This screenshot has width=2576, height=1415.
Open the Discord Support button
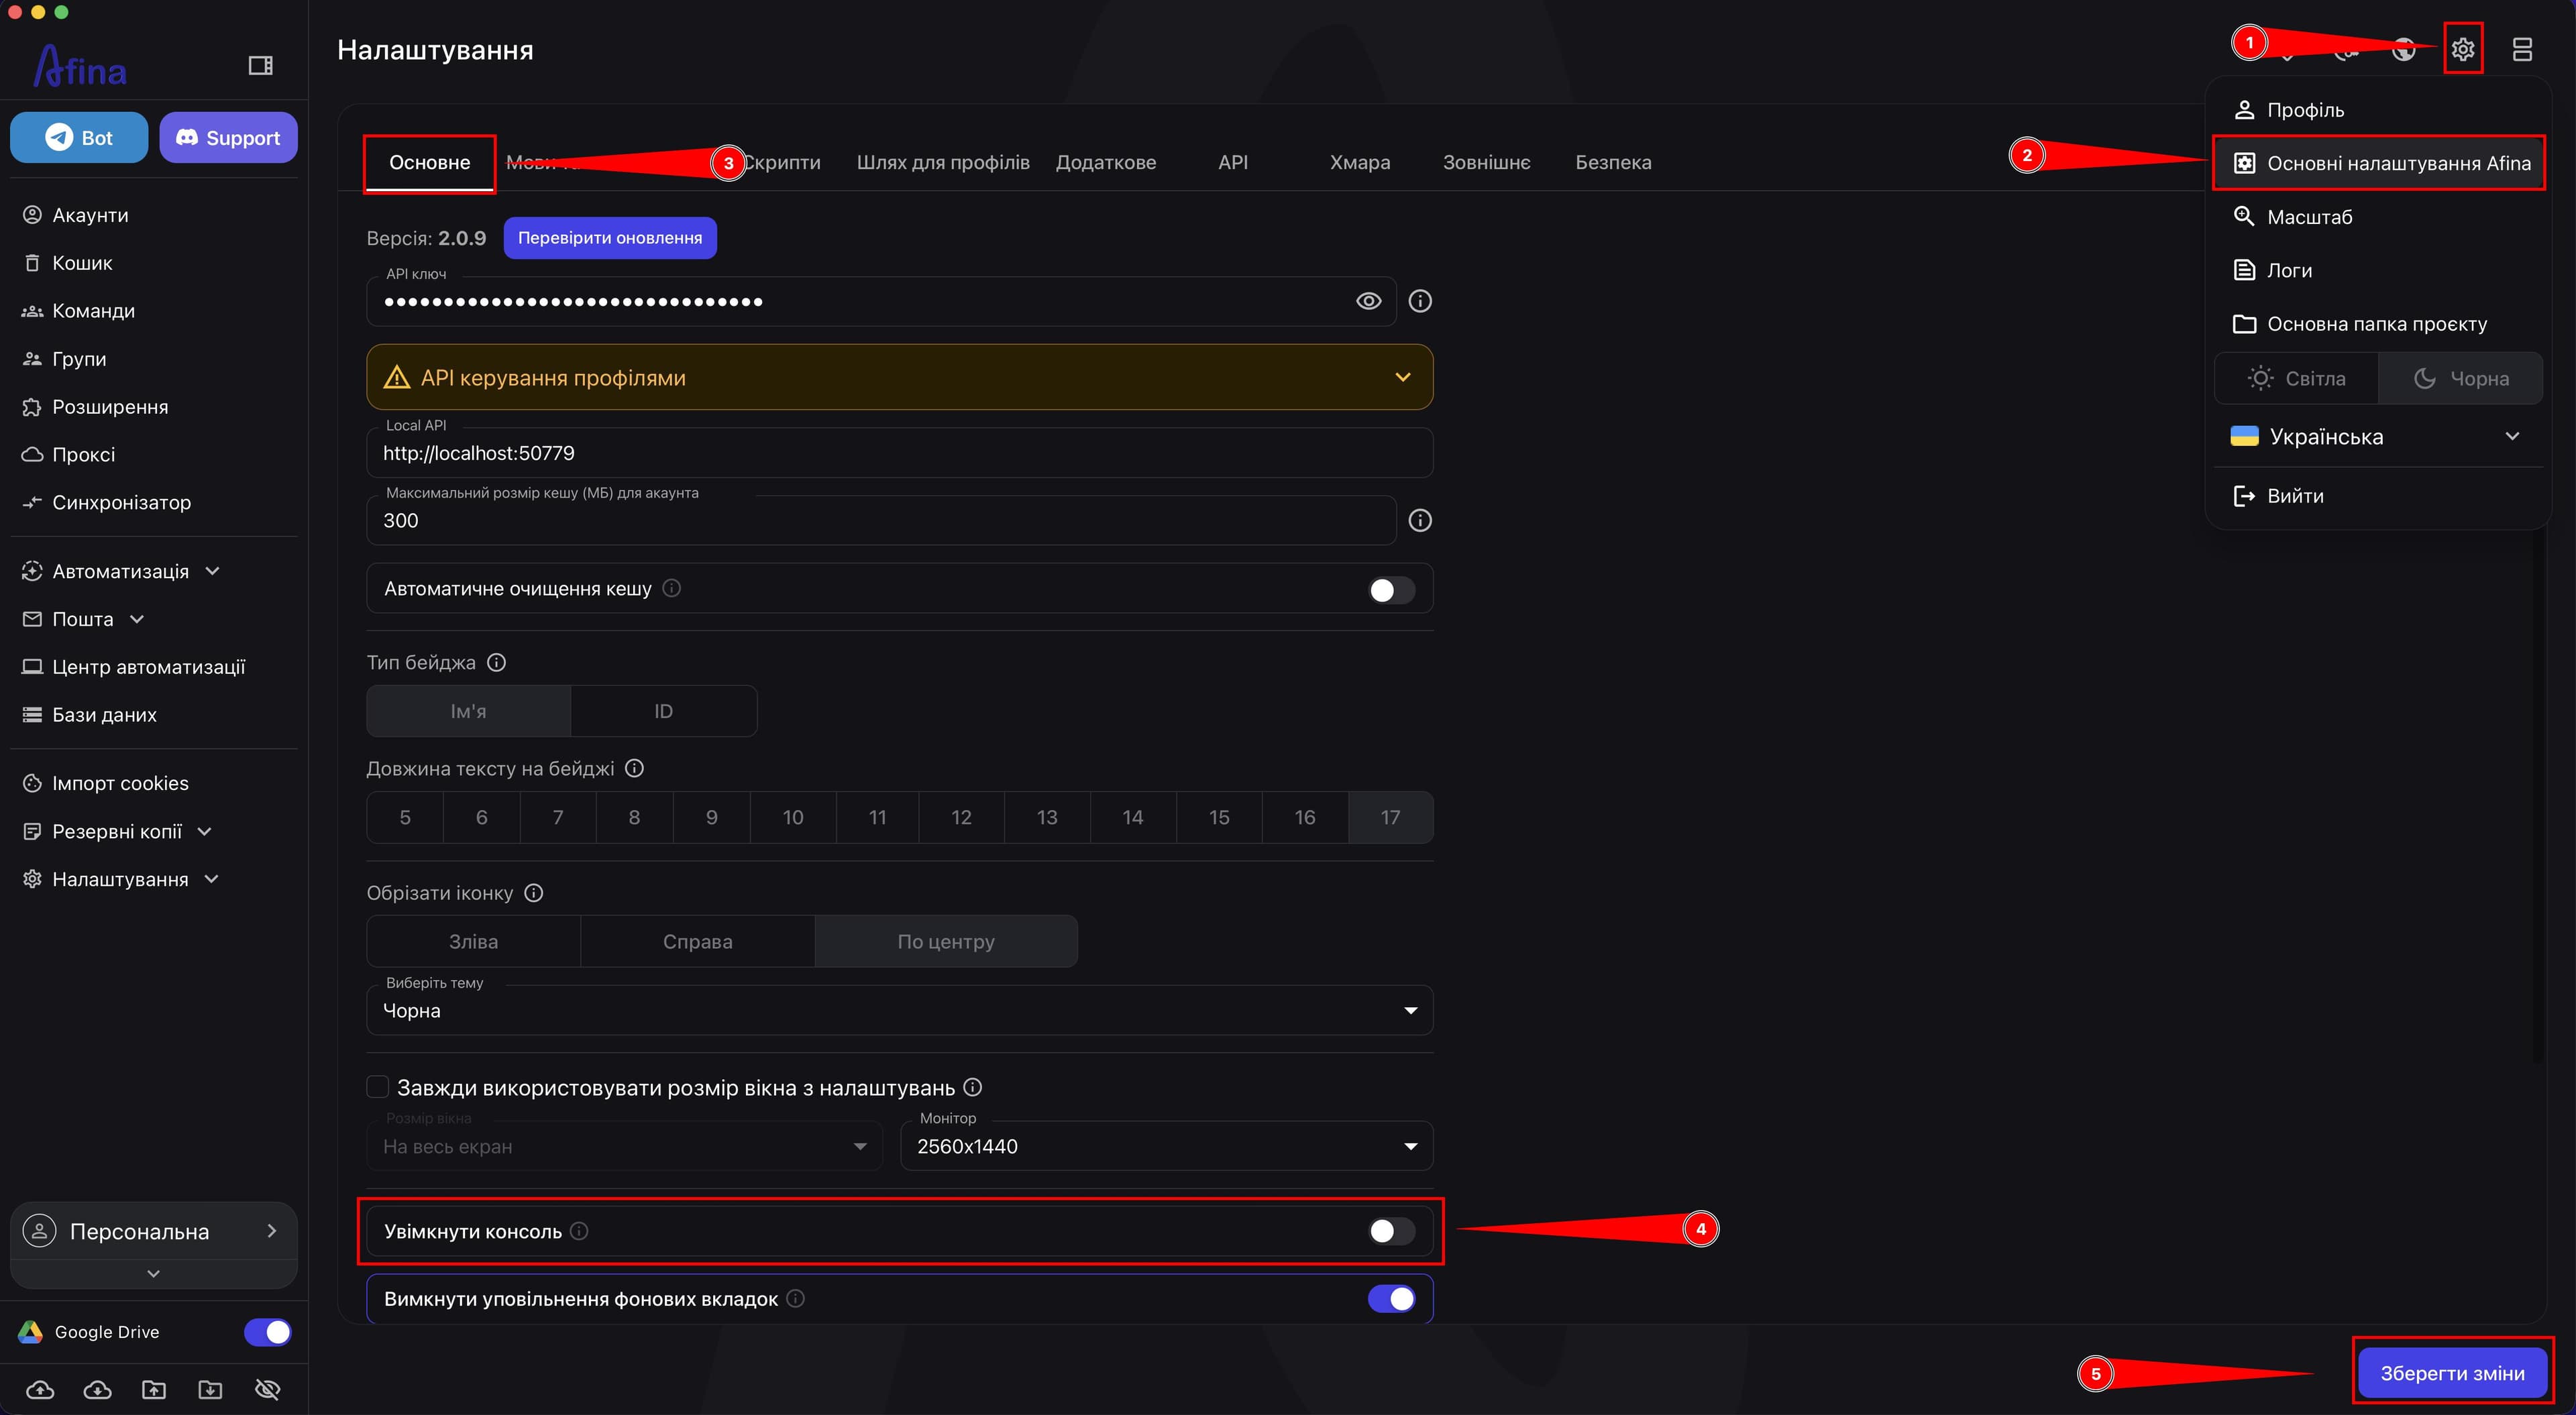pos(228,138)
